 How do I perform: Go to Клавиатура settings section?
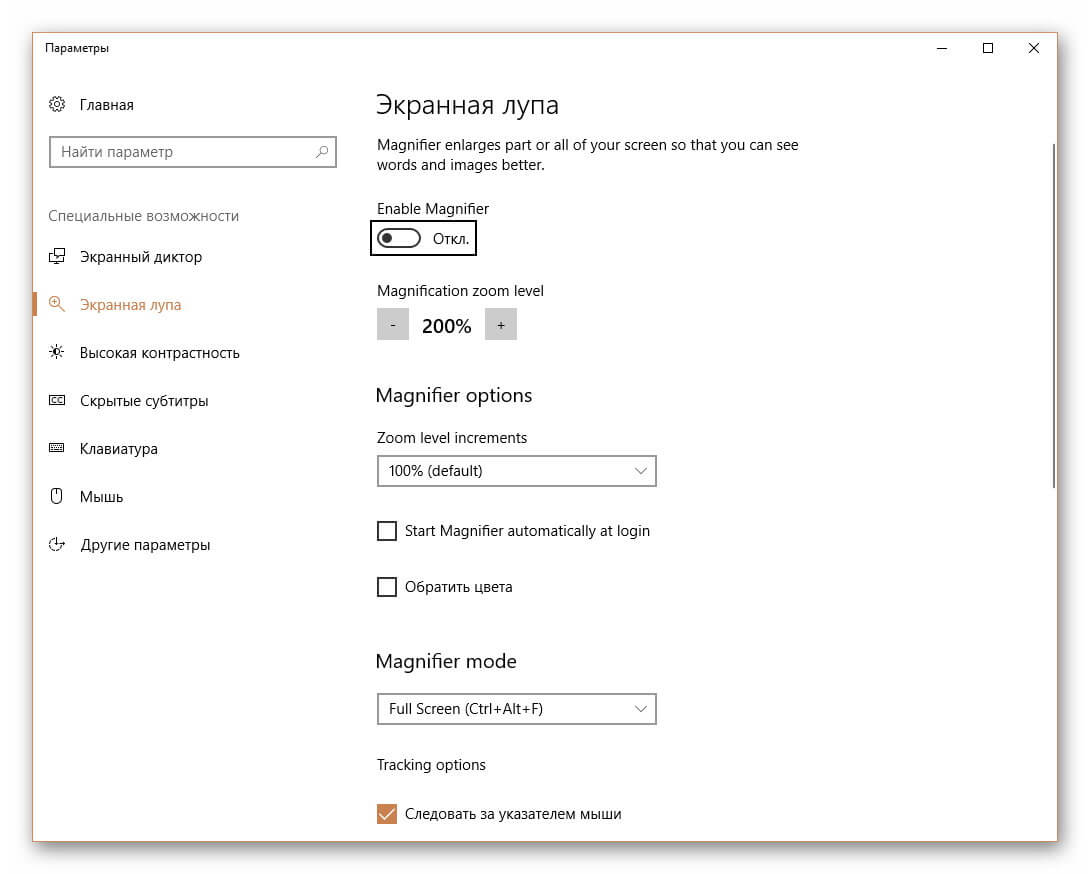point(119,449)
